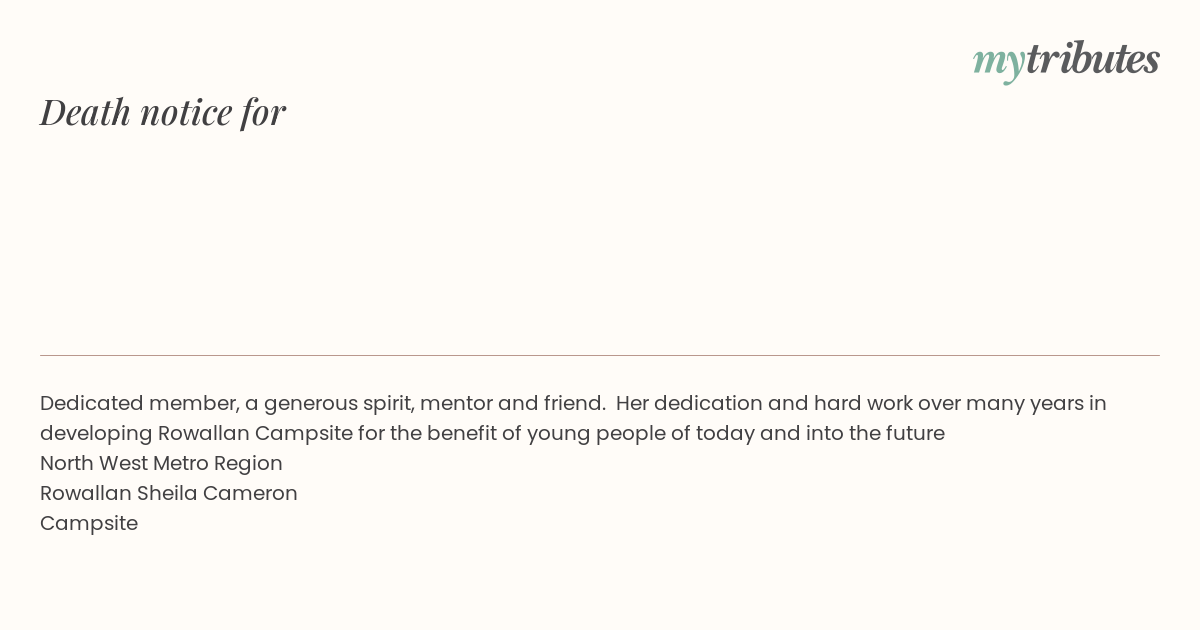Click the word "friend" in the first line
The height and width of the screenshot is (630, 1200).
572,403
